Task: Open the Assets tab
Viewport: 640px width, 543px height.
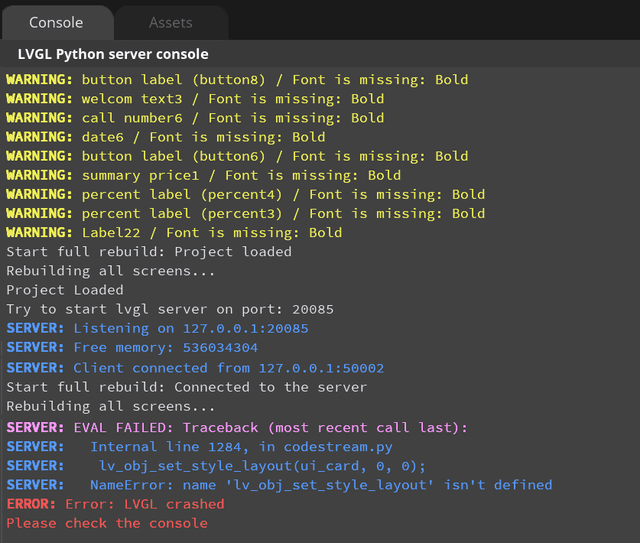Action: click(171, 22)
